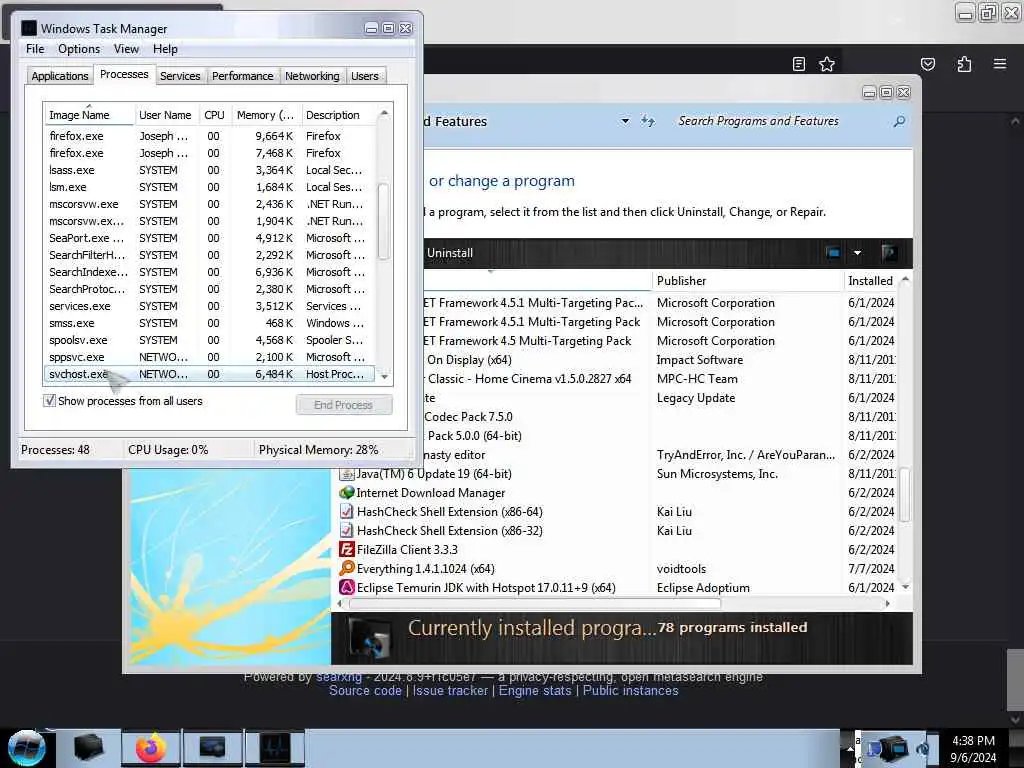Bookmark this page with the star icon

827,64
